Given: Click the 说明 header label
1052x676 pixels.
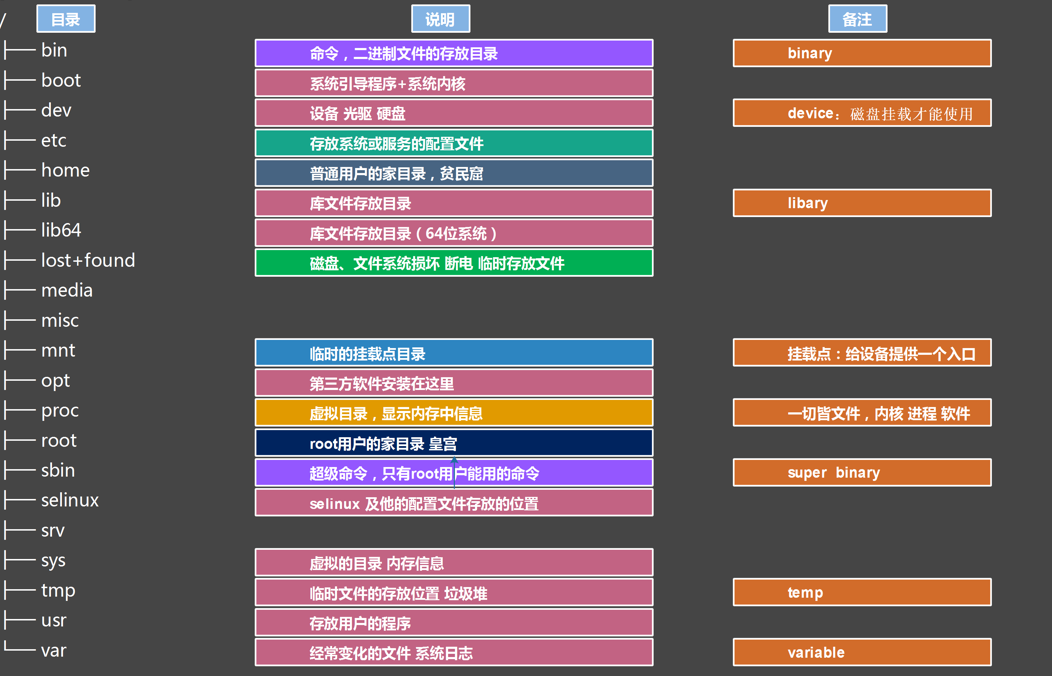Looking at the screenshot, I should 440,19.
